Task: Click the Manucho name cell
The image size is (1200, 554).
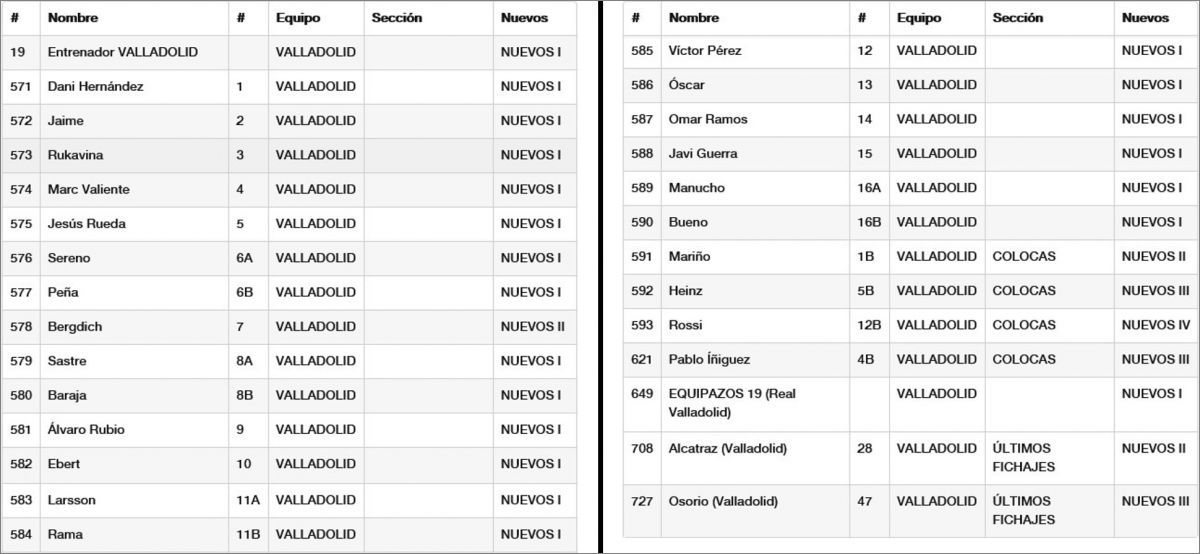Action: [696, 188]
